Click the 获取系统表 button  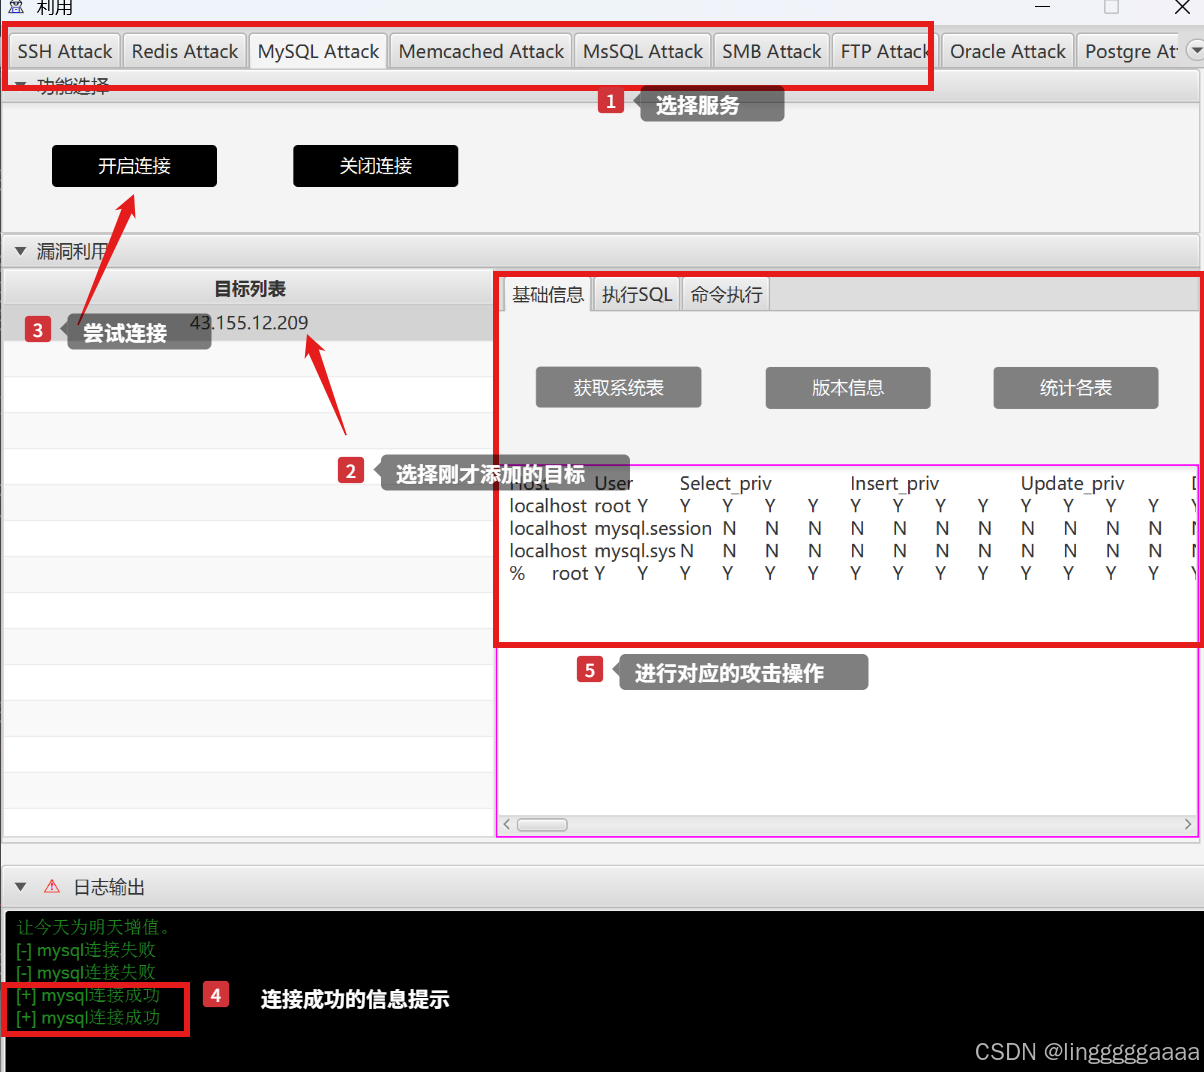coord(618,388)
